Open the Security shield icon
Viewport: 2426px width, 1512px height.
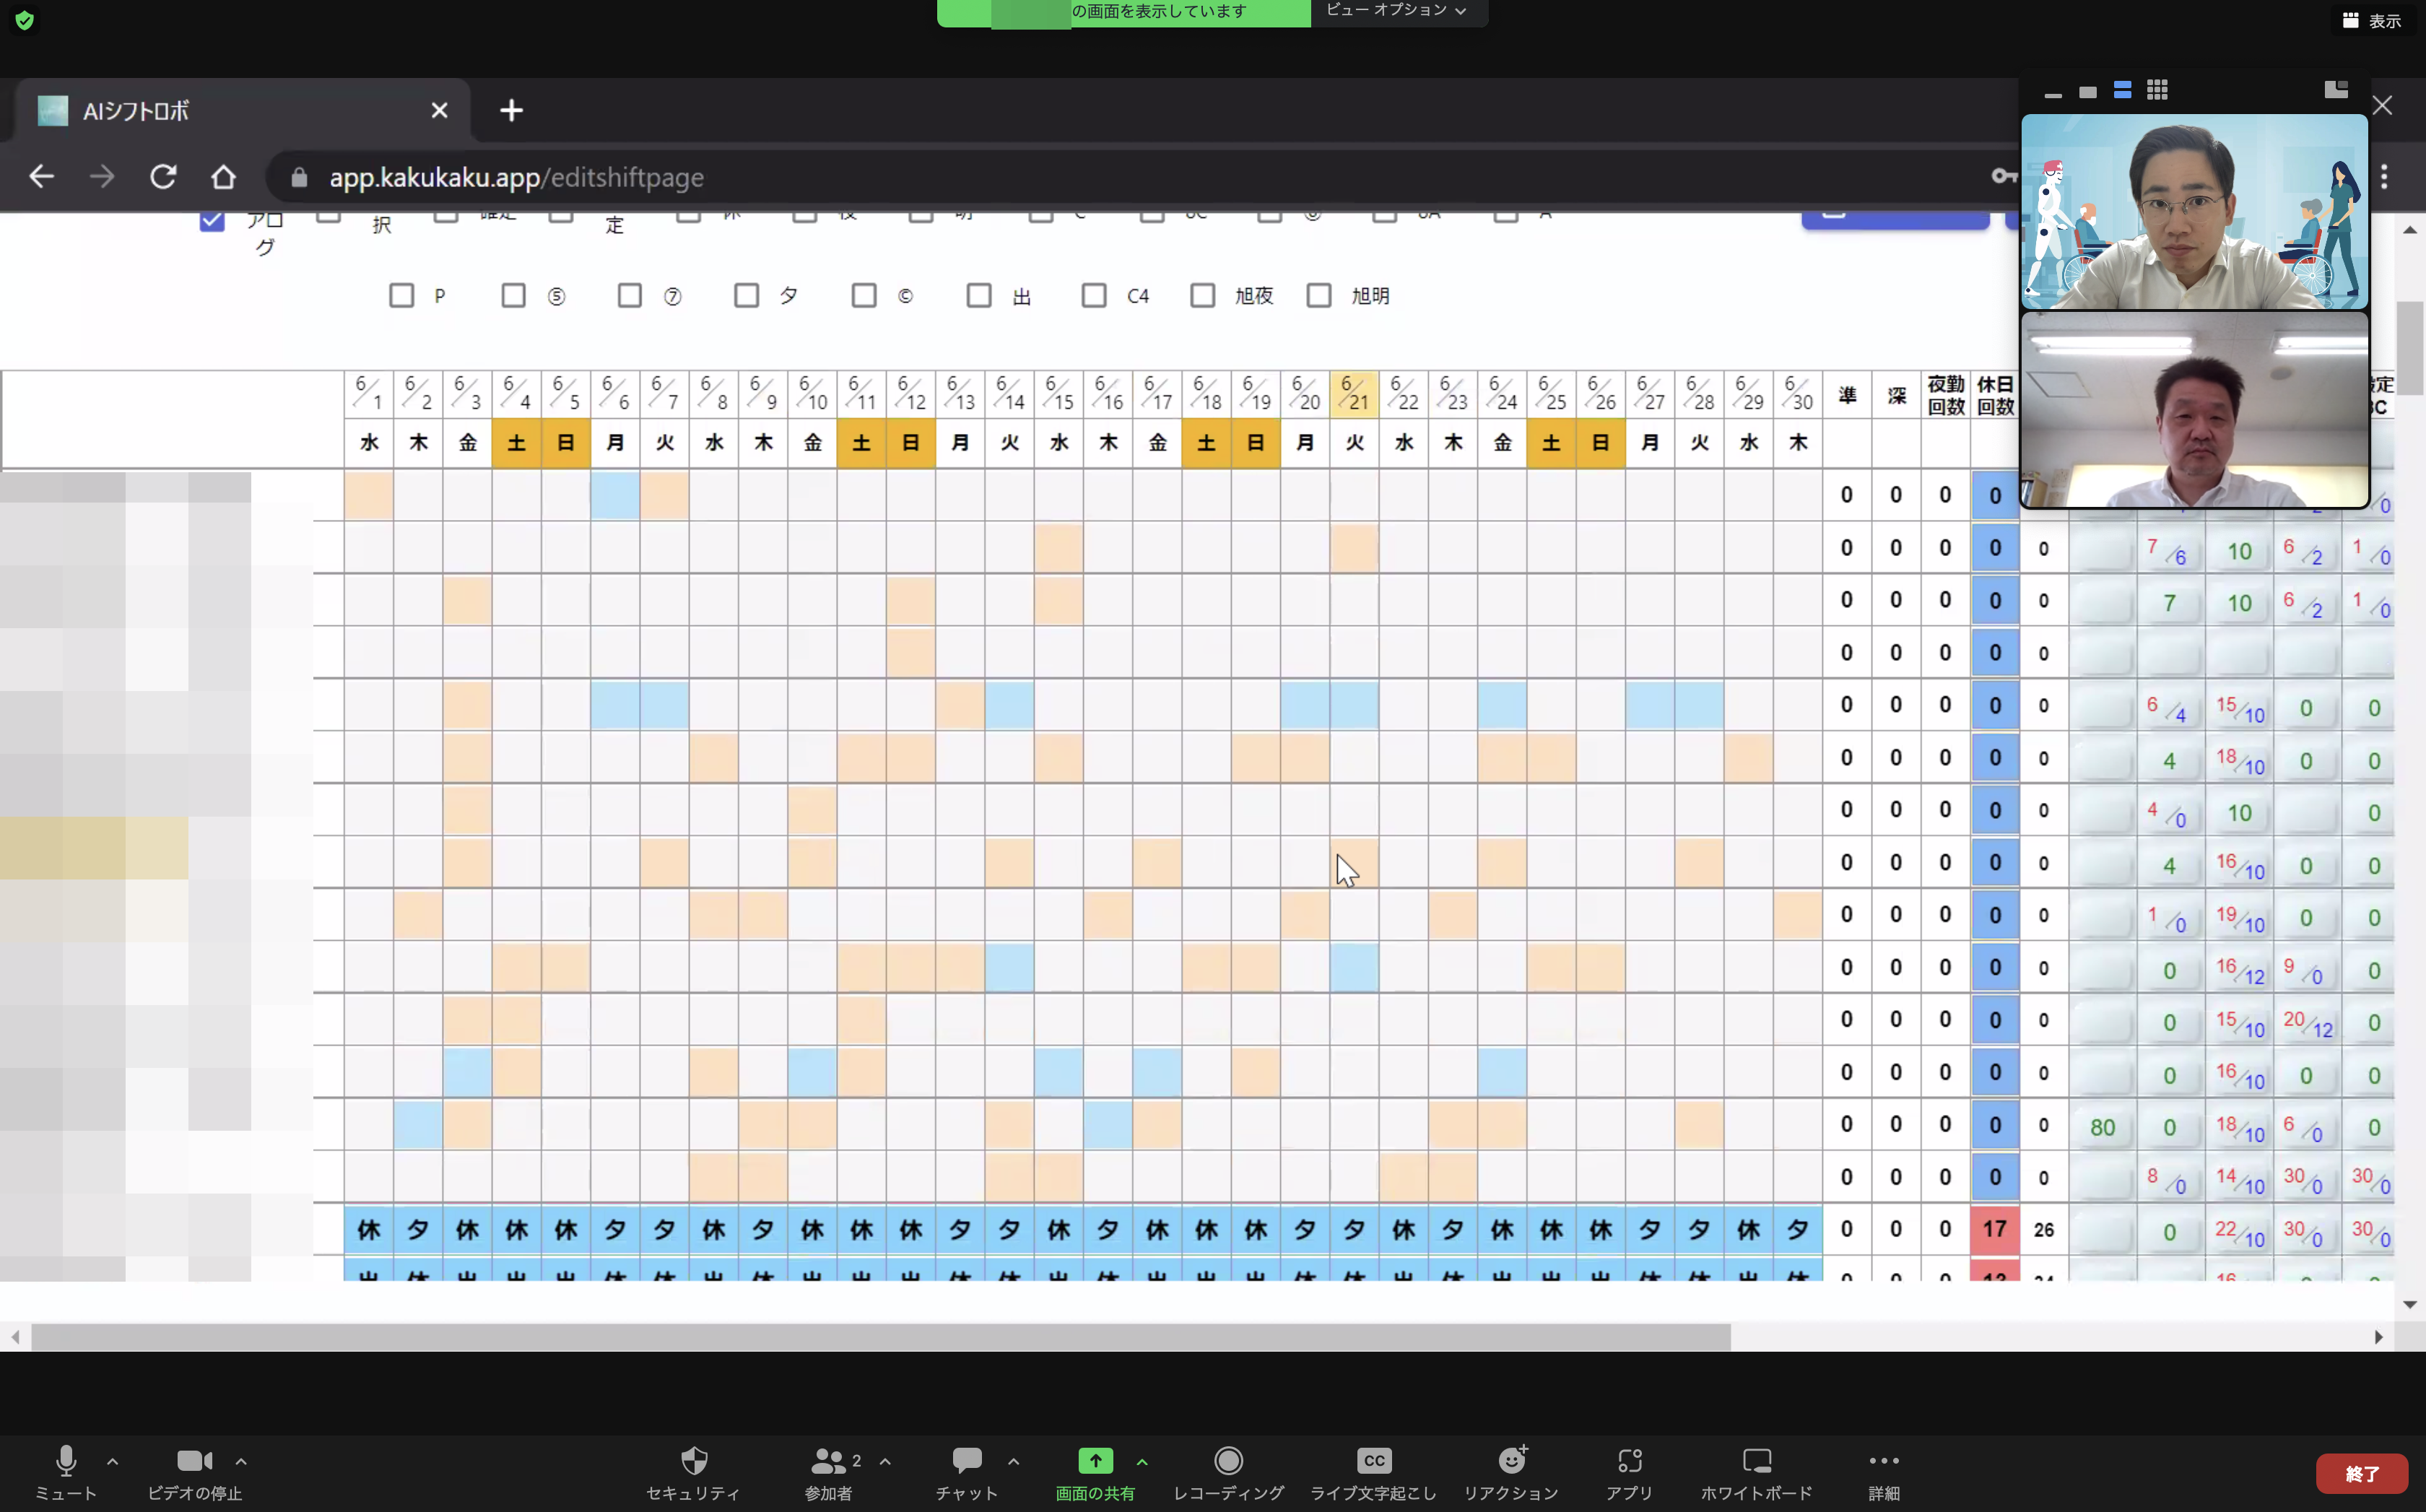[x=694, y=1461]
